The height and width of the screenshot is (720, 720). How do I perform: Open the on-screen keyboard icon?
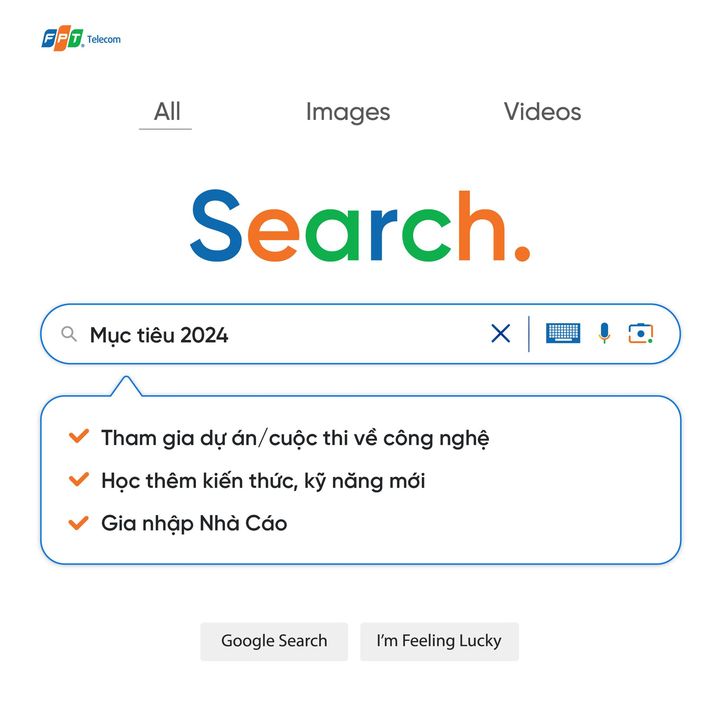click(563, 333)
